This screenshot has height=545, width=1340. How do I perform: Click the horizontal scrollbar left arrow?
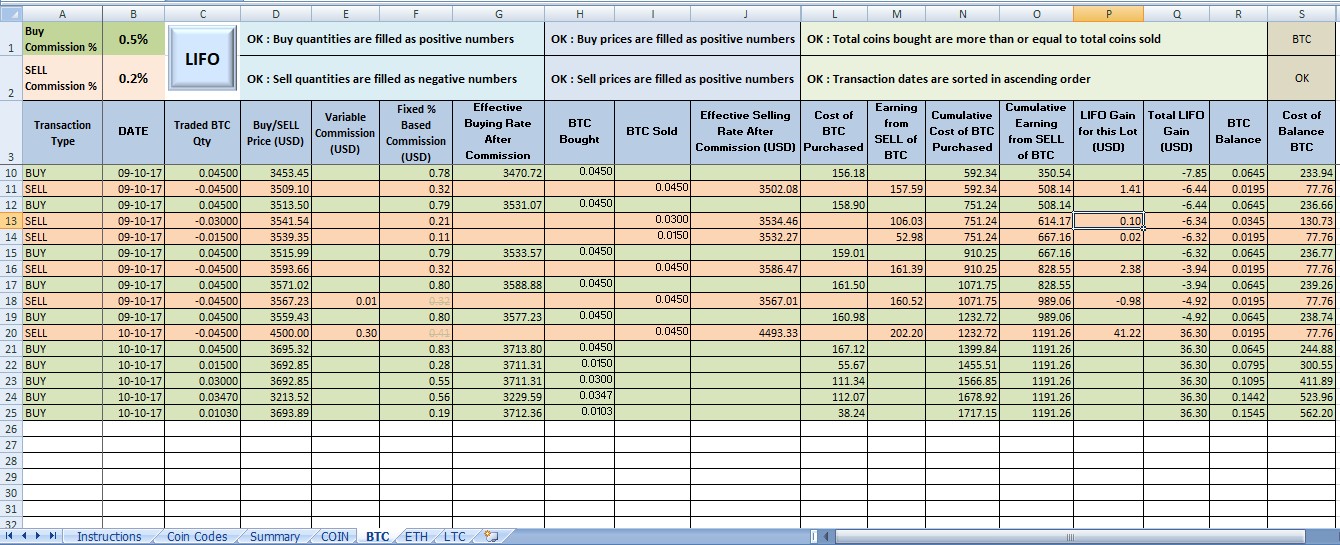point(825,537)
